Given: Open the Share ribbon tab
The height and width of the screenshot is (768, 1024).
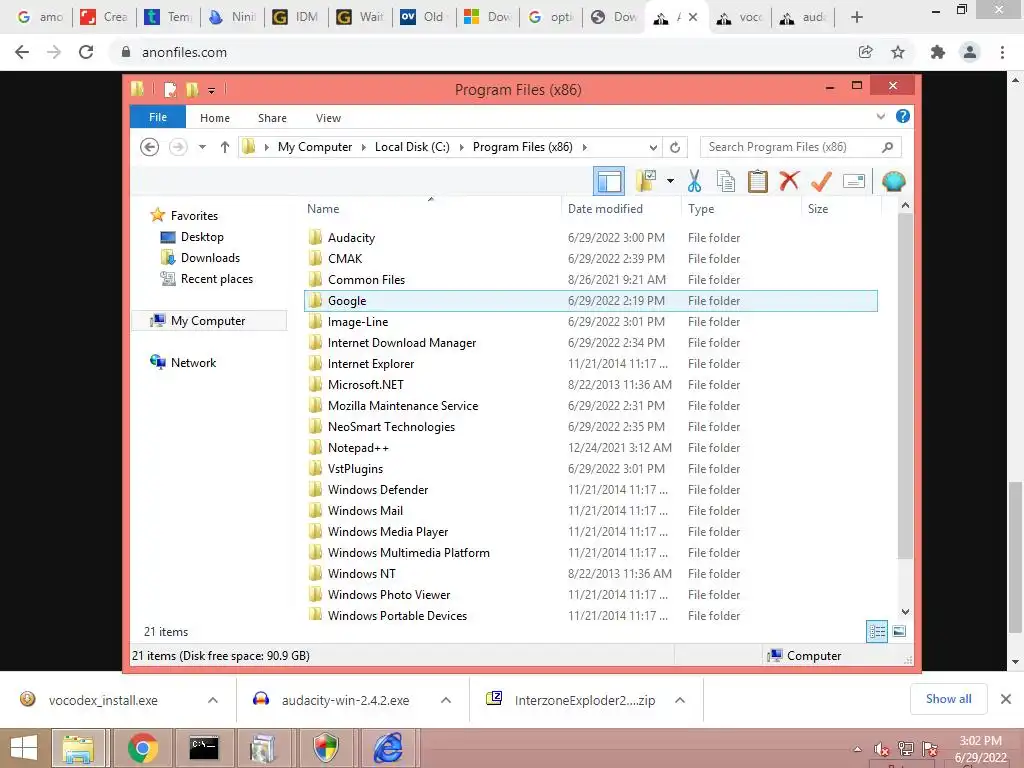Looking at the screenshot, I should pos(272,118).
